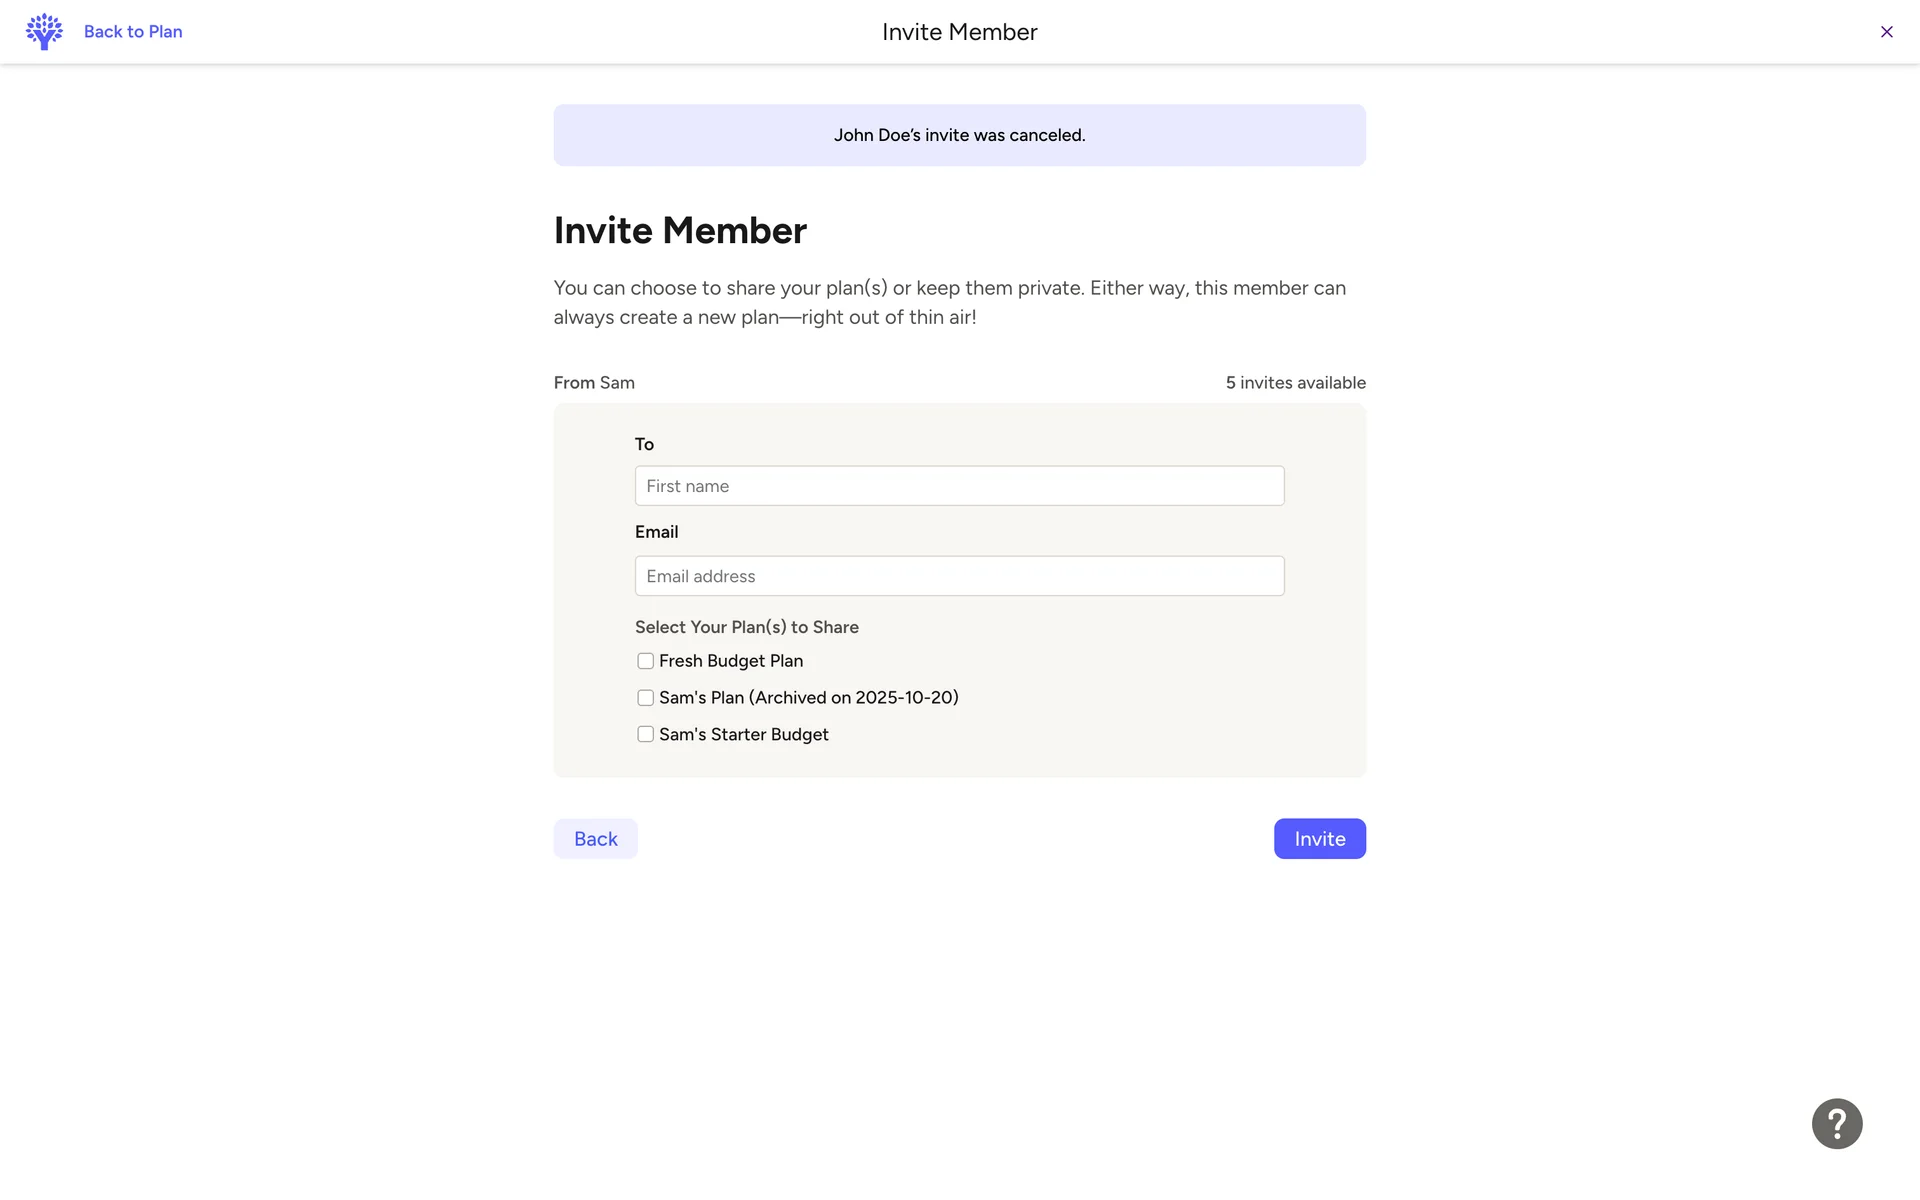This screenshot has height=1200, width=1920.
Task: Click the First name input field
Action: tap(959, 486)
